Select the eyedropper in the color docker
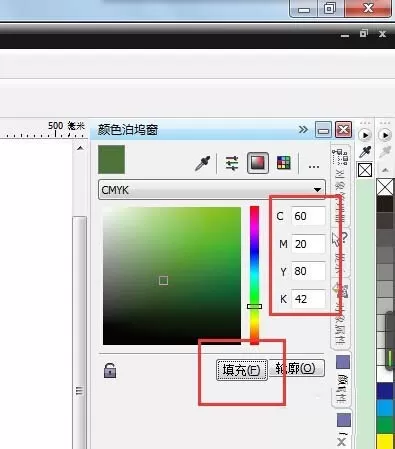 click(203, 163)
